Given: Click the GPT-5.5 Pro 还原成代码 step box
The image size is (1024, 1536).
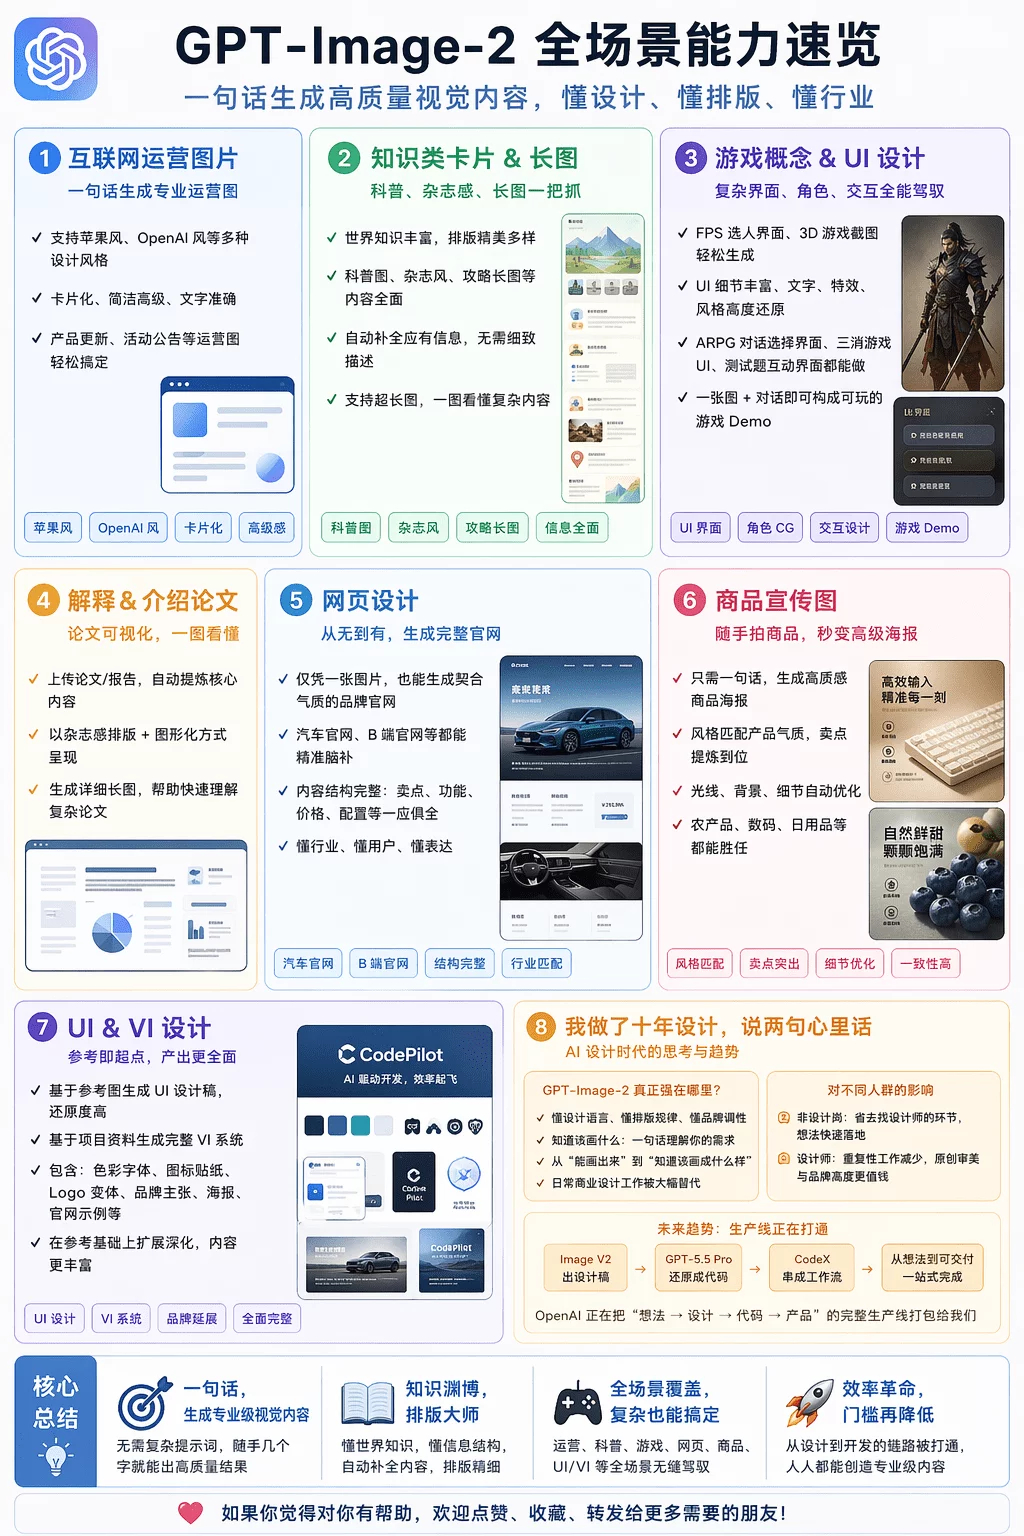Looking at the screenshot, I should [699, 1268].
